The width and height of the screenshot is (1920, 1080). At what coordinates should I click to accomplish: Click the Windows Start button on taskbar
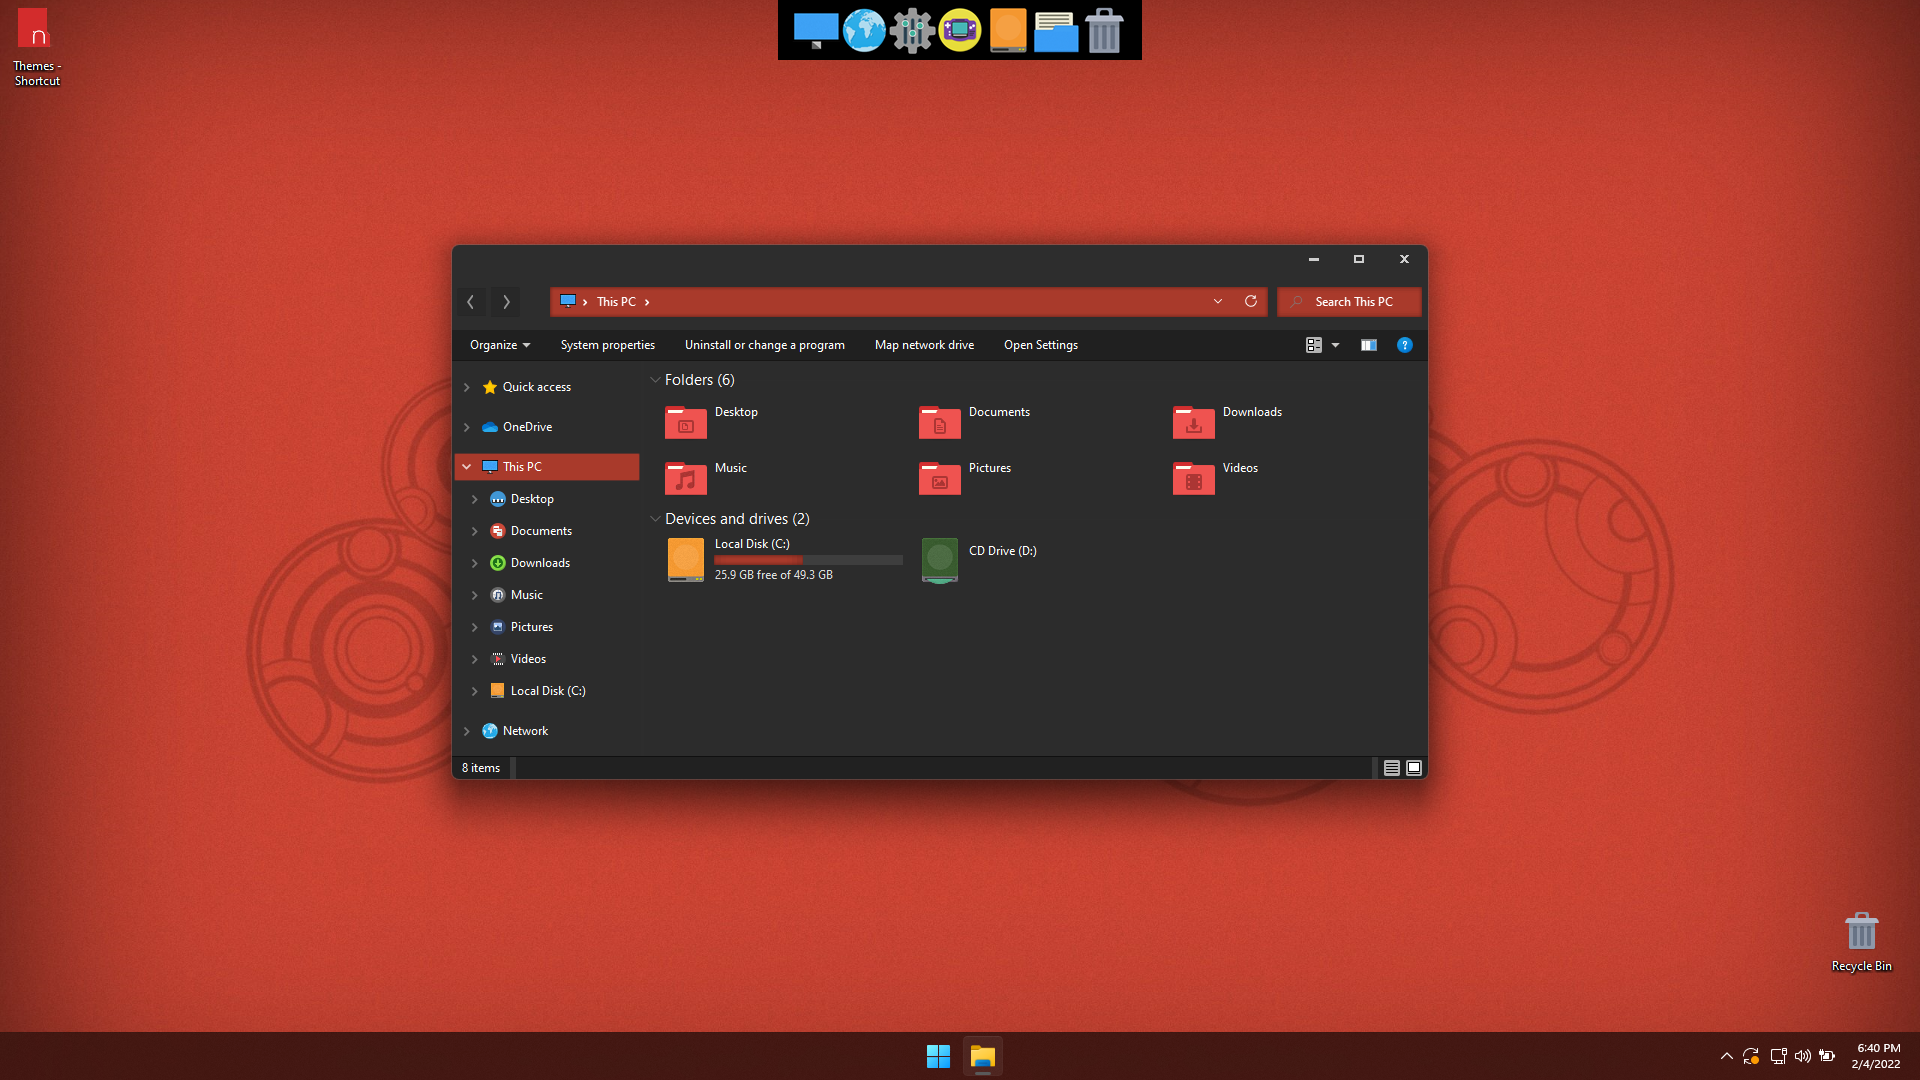pos(938,1056)
